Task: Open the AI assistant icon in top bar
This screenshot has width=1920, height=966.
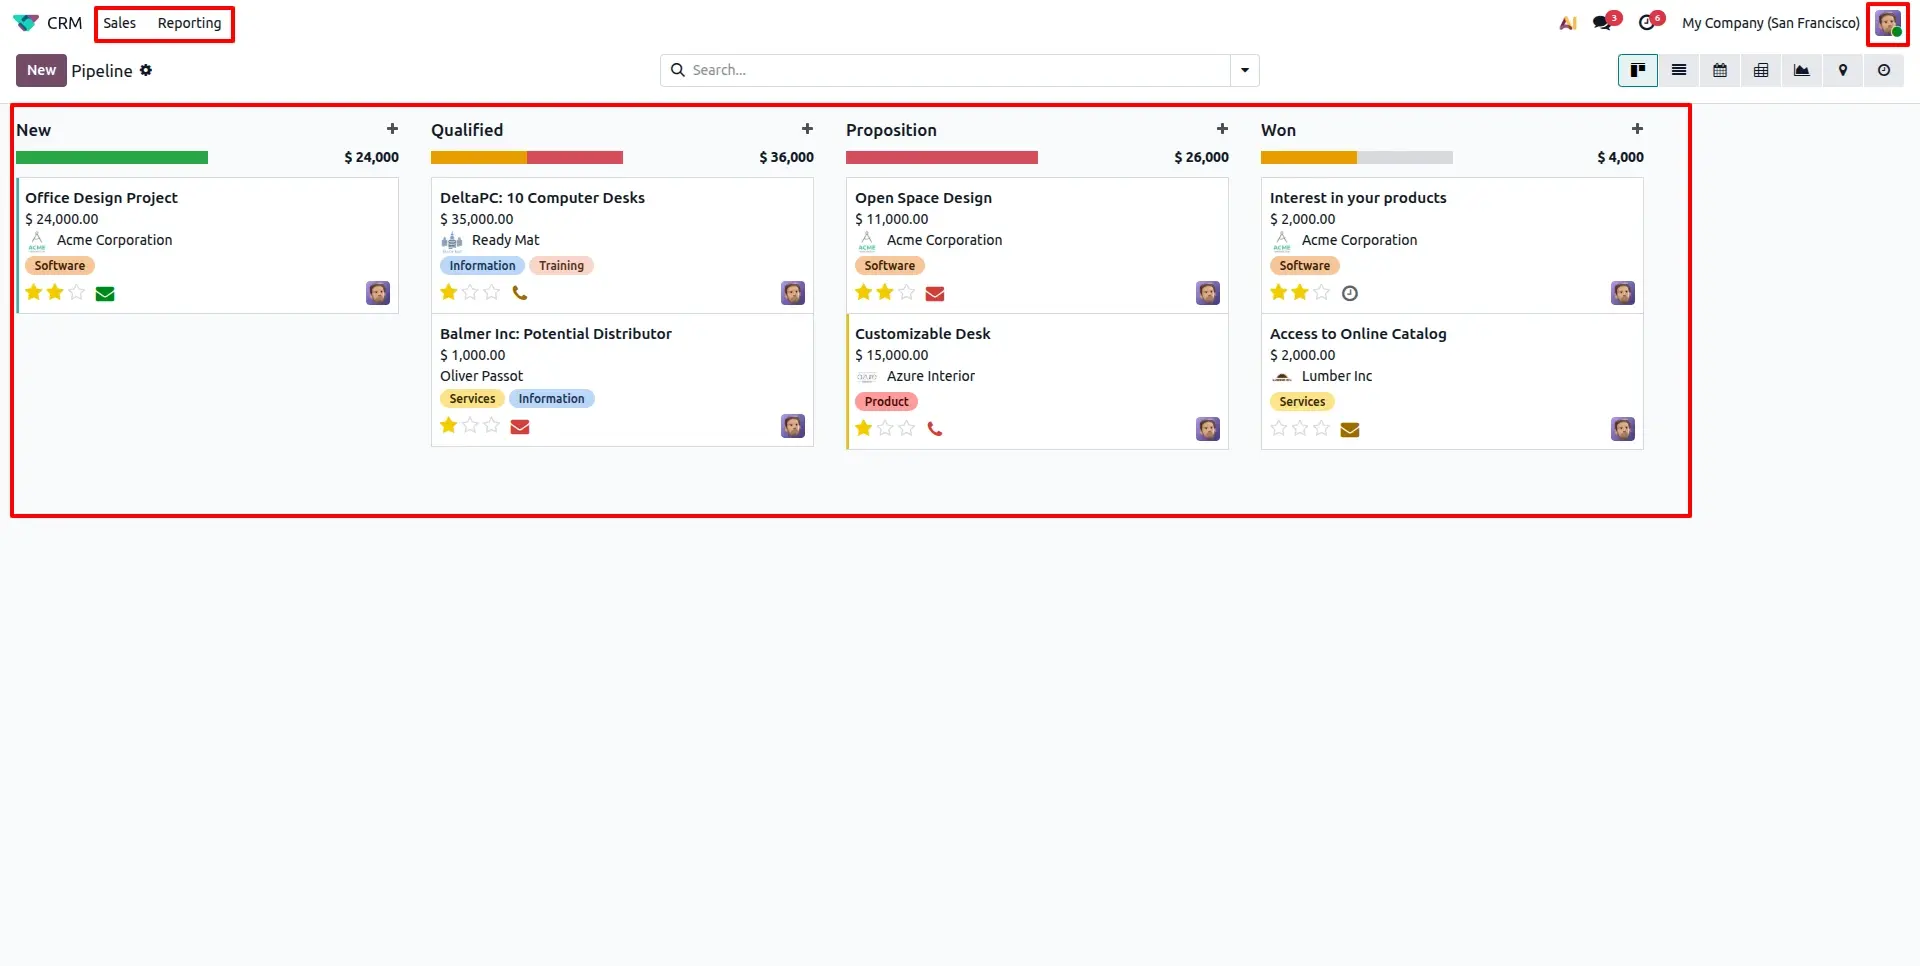Action: (x=1568, y=23)
